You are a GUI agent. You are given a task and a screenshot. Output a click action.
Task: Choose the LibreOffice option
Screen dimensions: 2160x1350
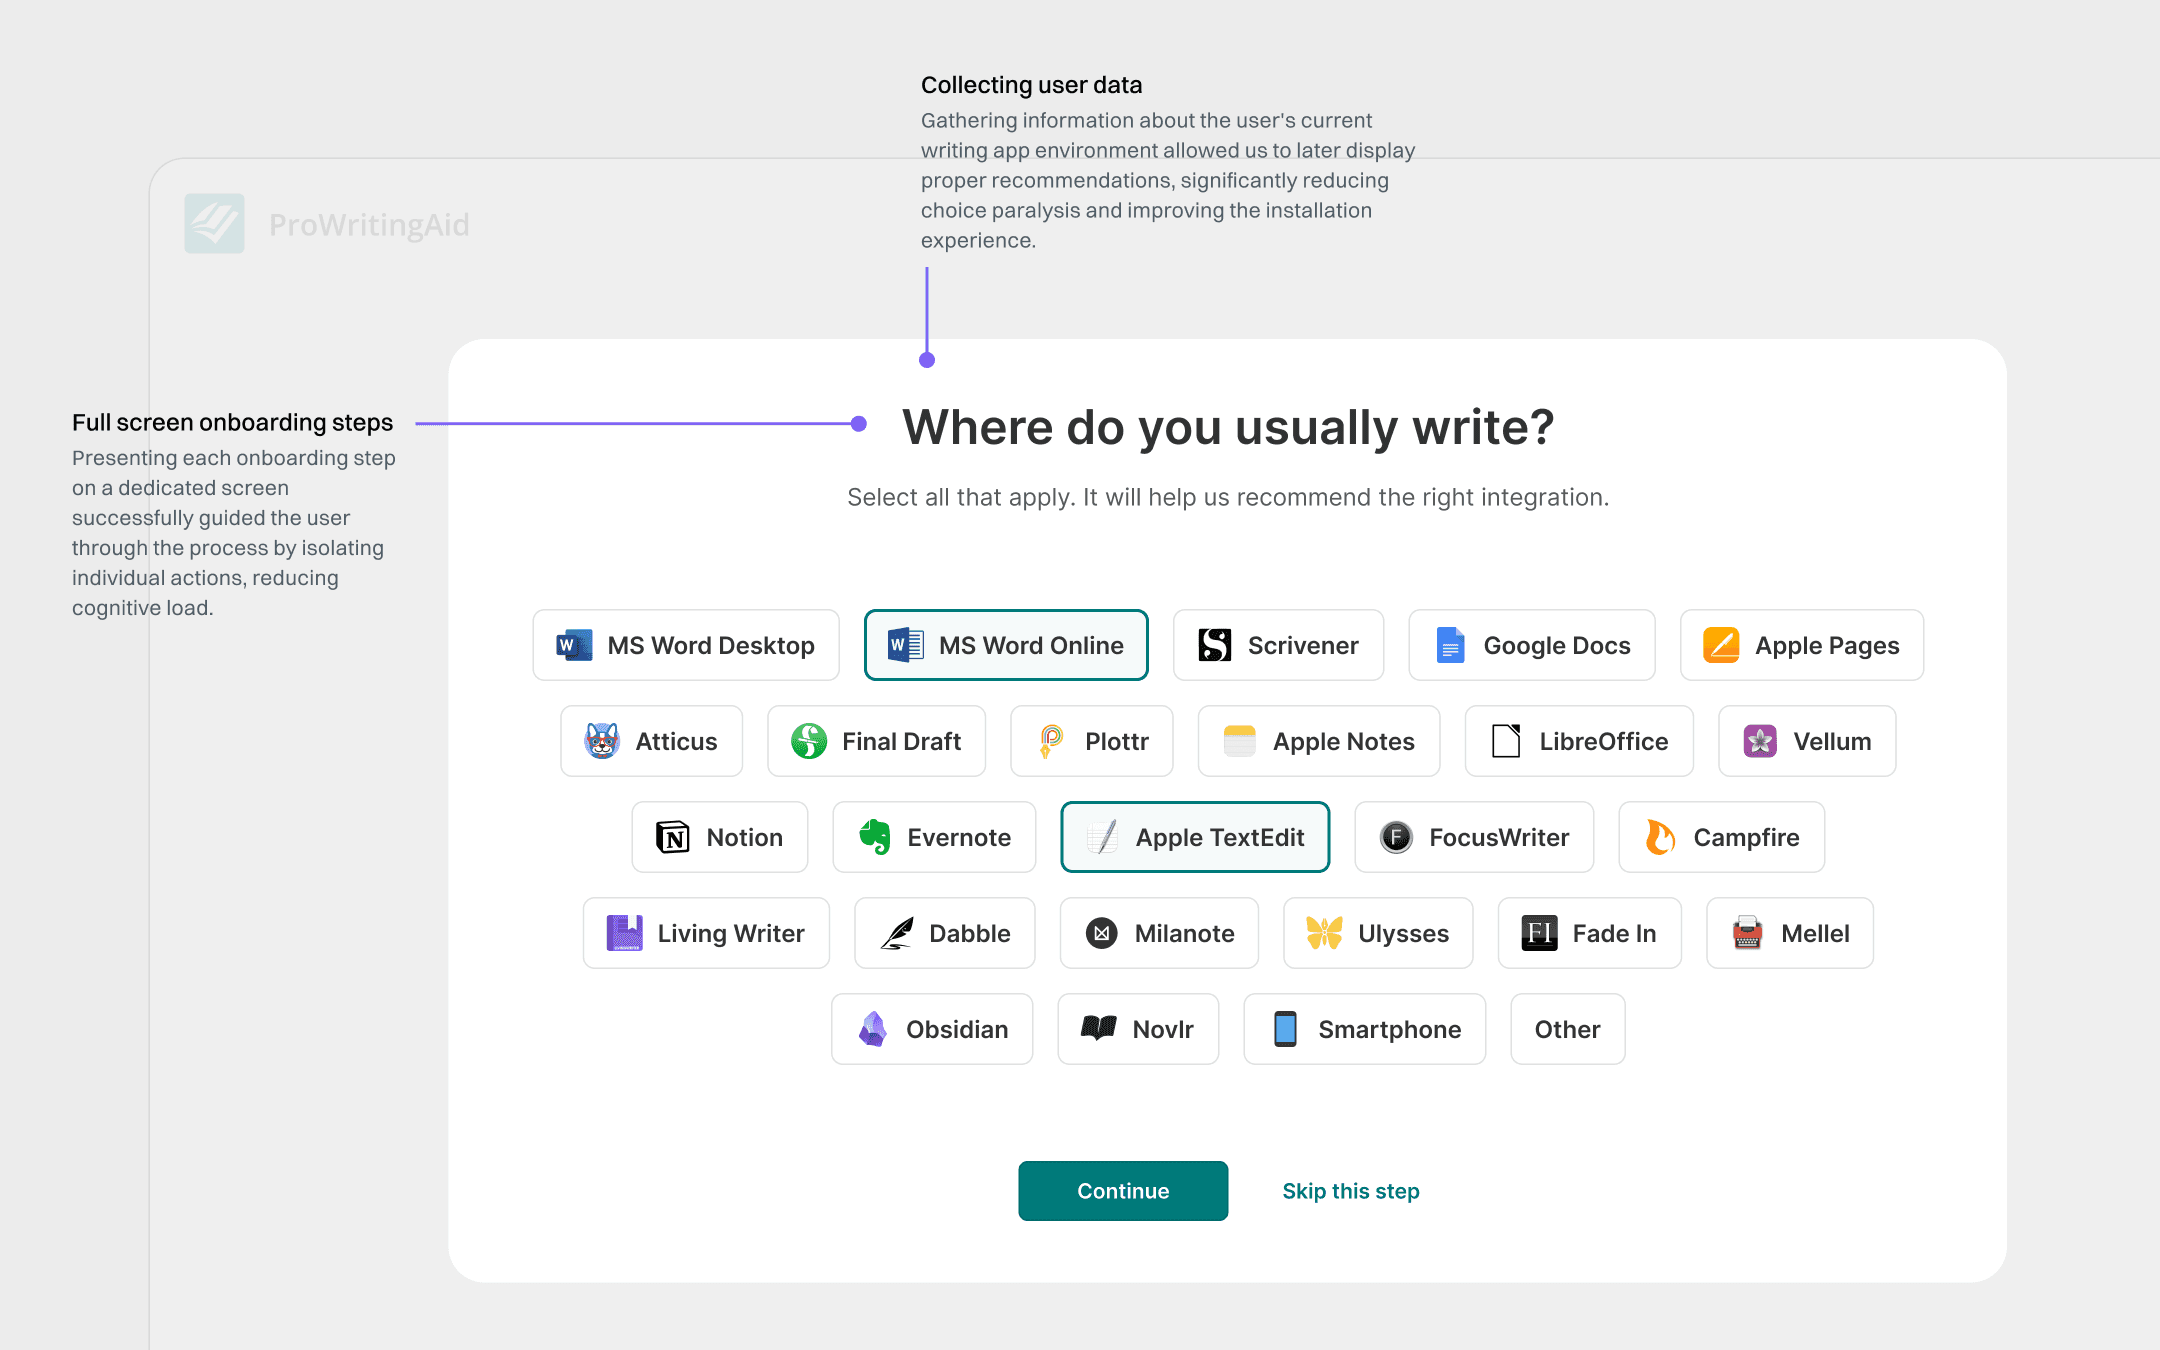(x=1579, y=741)
